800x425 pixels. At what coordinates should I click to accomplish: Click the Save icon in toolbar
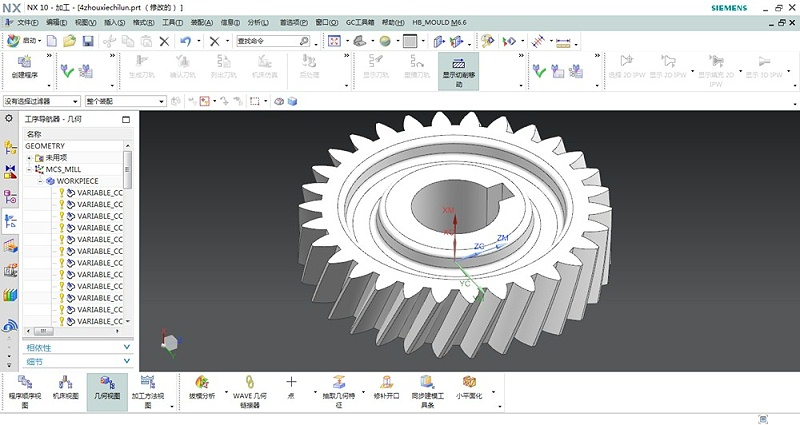tap(88, 41)
